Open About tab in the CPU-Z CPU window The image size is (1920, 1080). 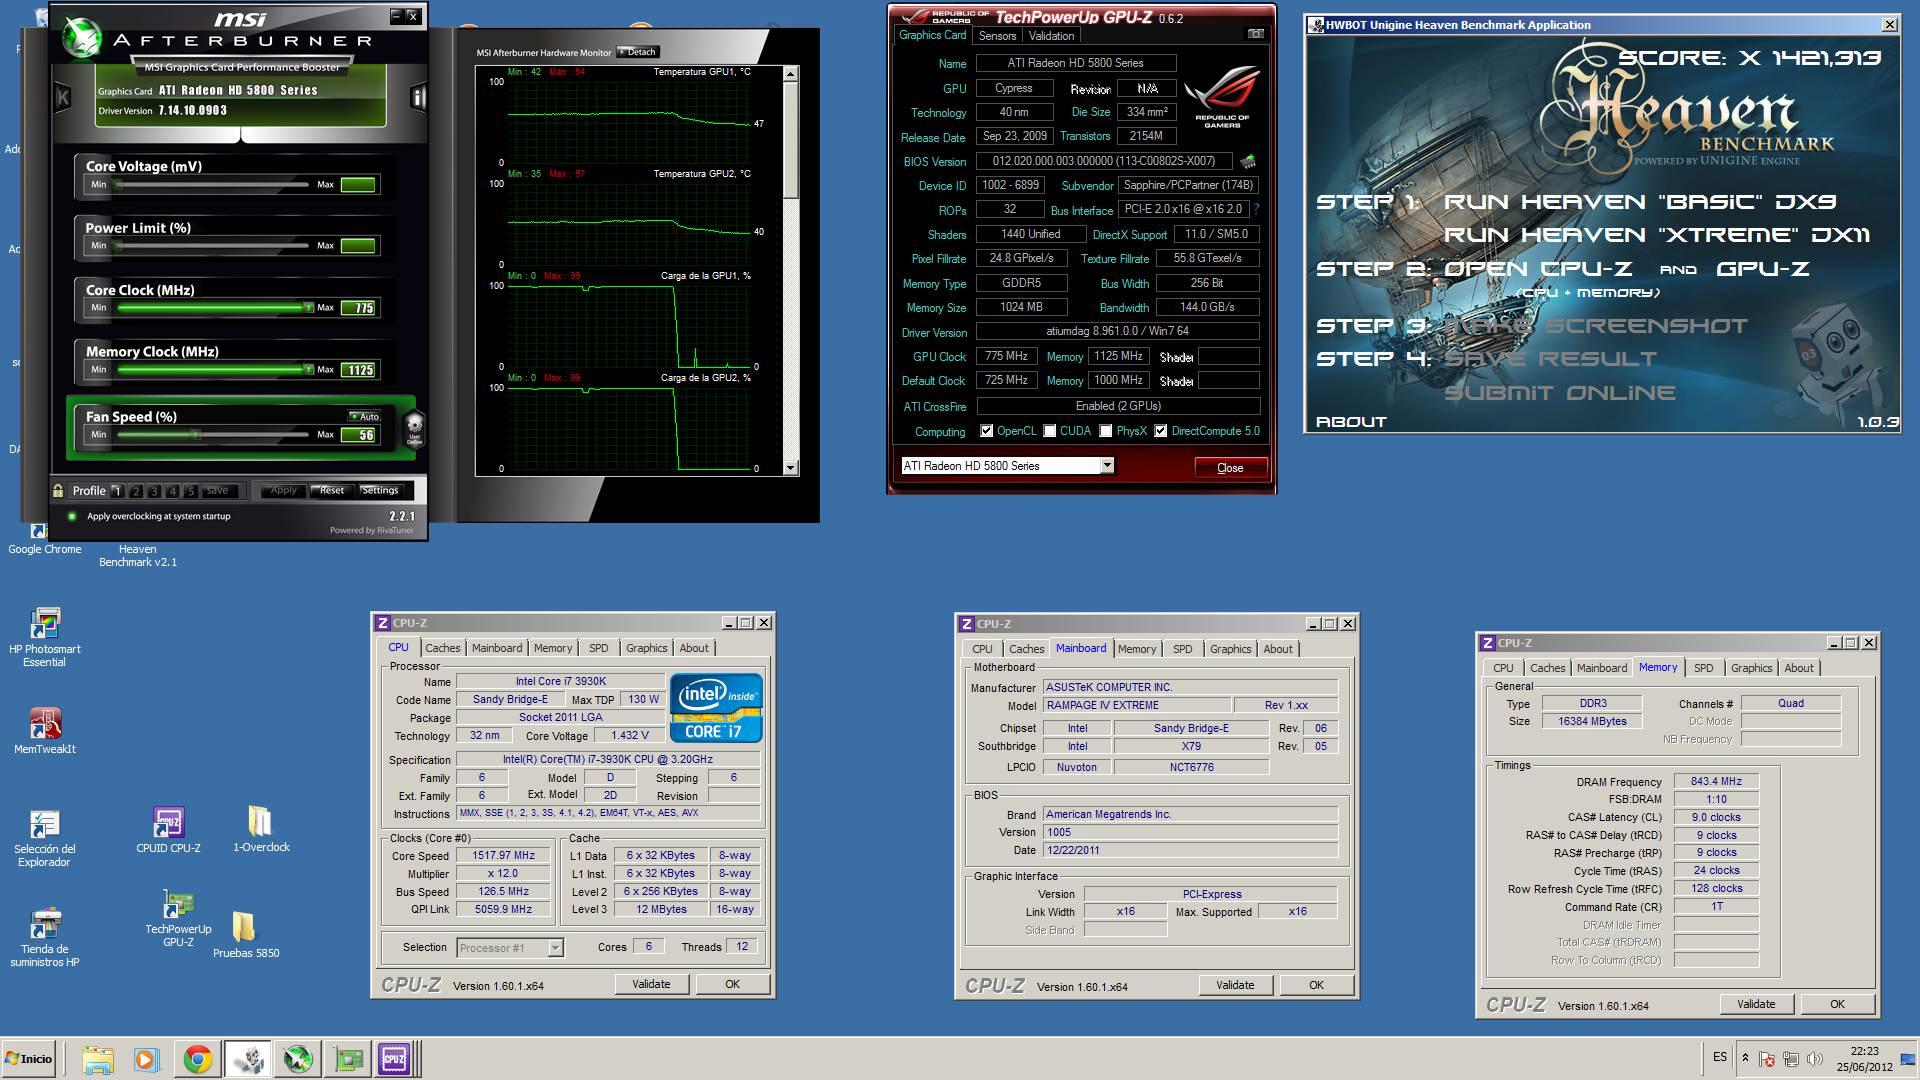(x=694, y=648)
